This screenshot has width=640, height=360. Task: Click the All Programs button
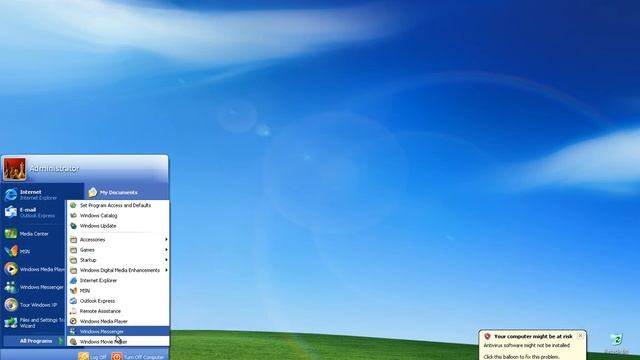[x=33, y=341]
